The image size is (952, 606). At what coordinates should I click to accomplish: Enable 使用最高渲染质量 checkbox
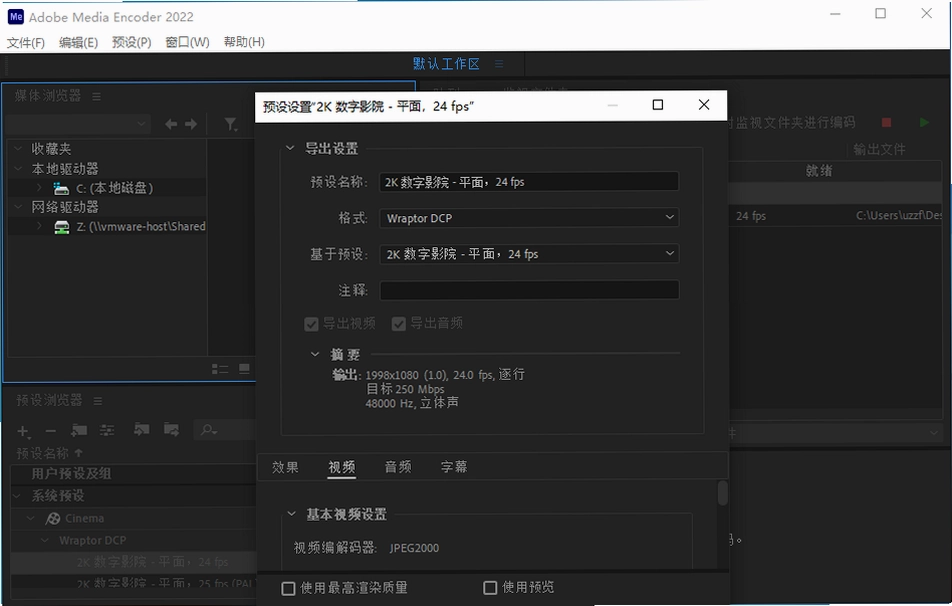(x=288, y=588)
